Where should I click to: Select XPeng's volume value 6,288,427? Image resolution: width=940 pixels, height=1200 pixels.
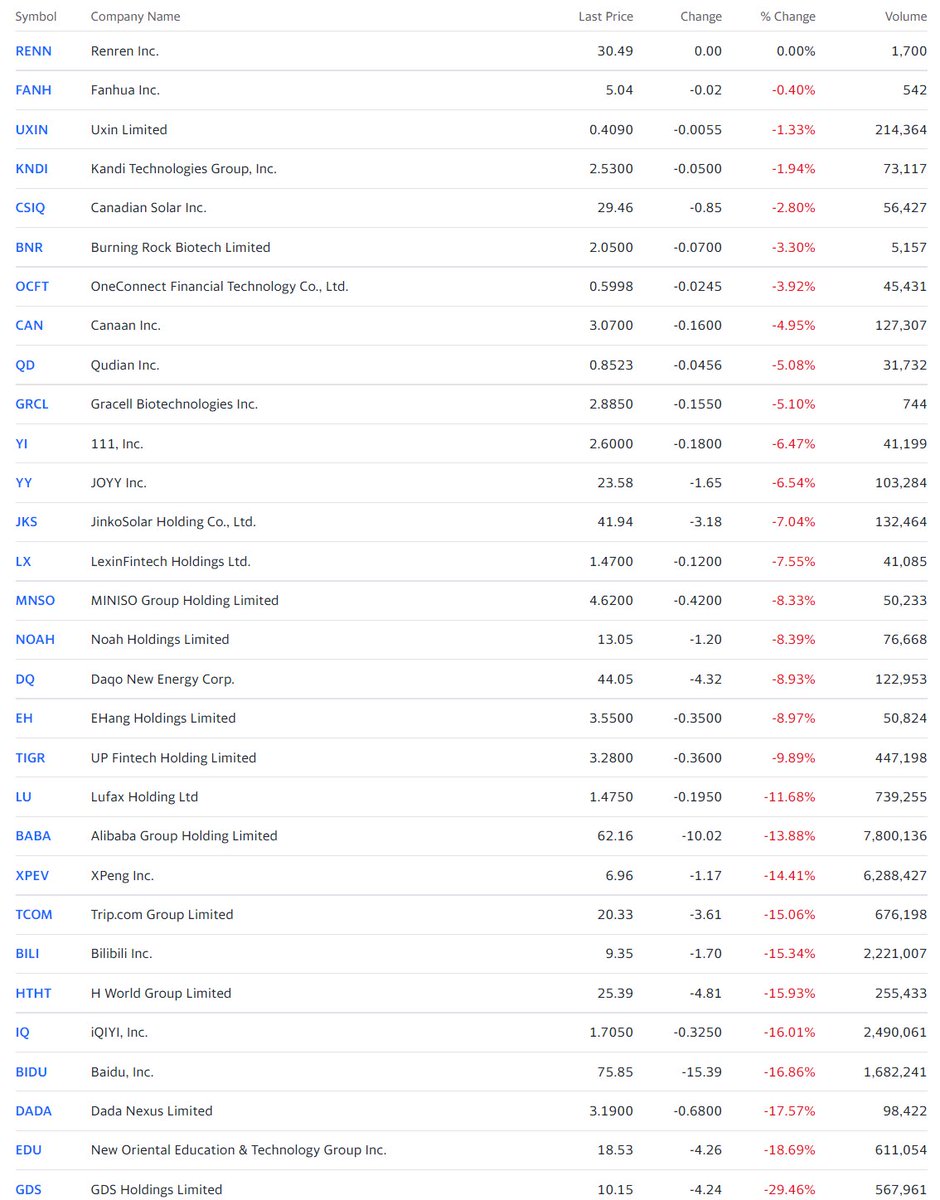click(895, 875)
